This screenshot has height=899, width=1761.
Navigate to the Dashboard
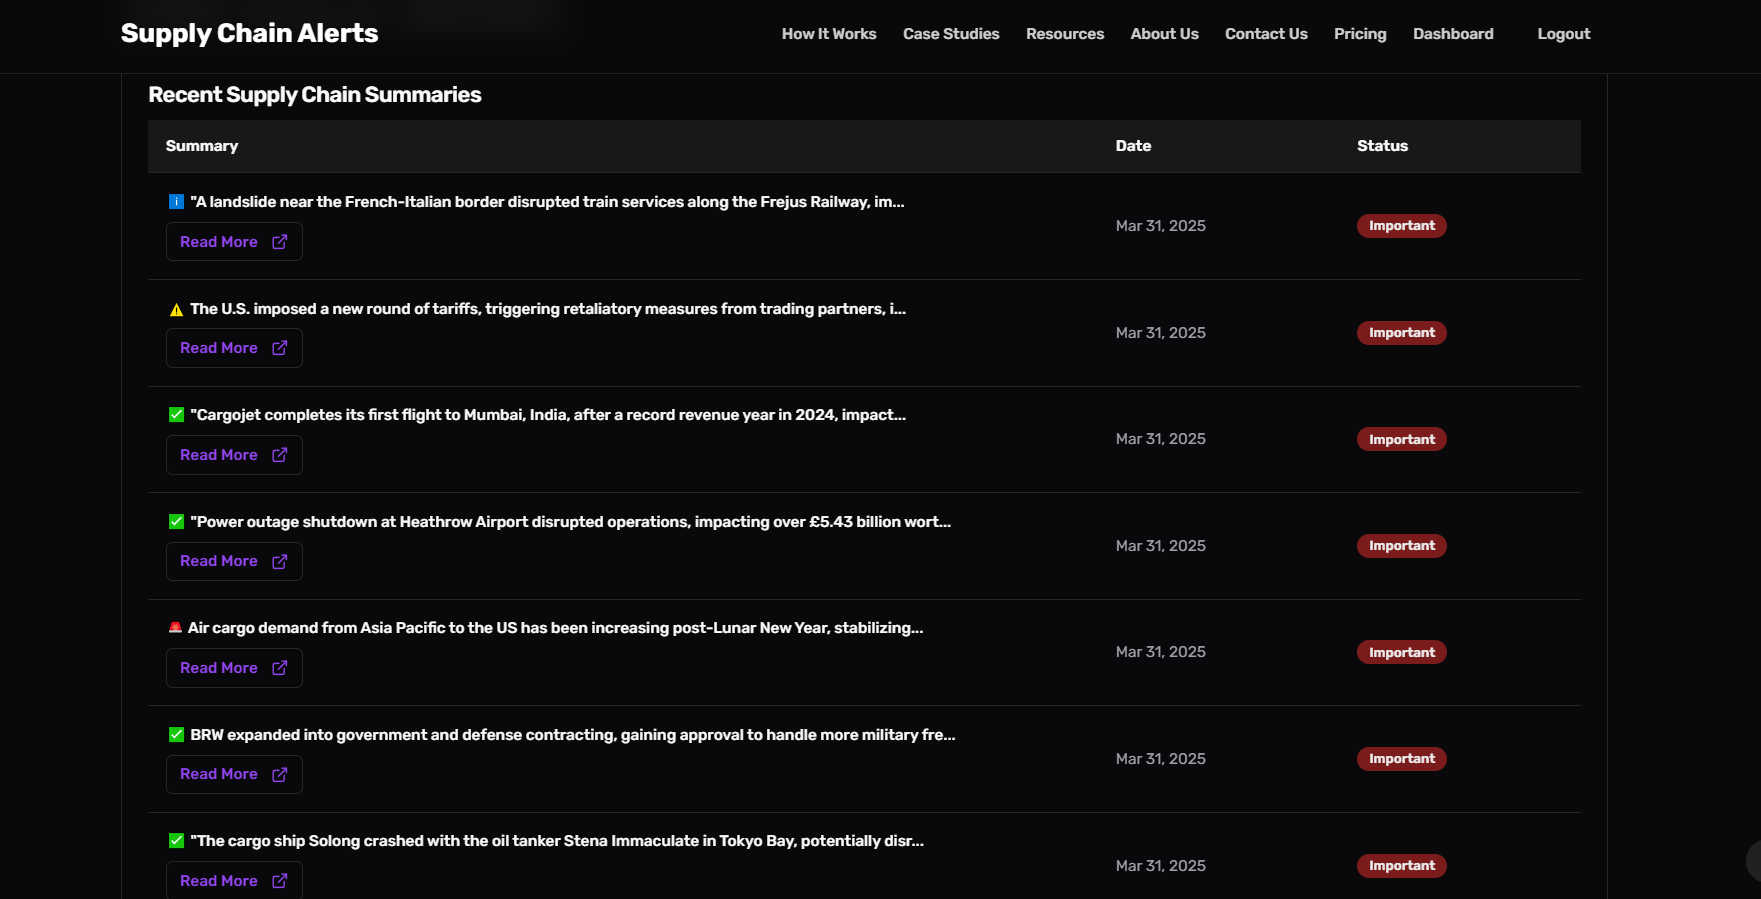[1452, 34]
